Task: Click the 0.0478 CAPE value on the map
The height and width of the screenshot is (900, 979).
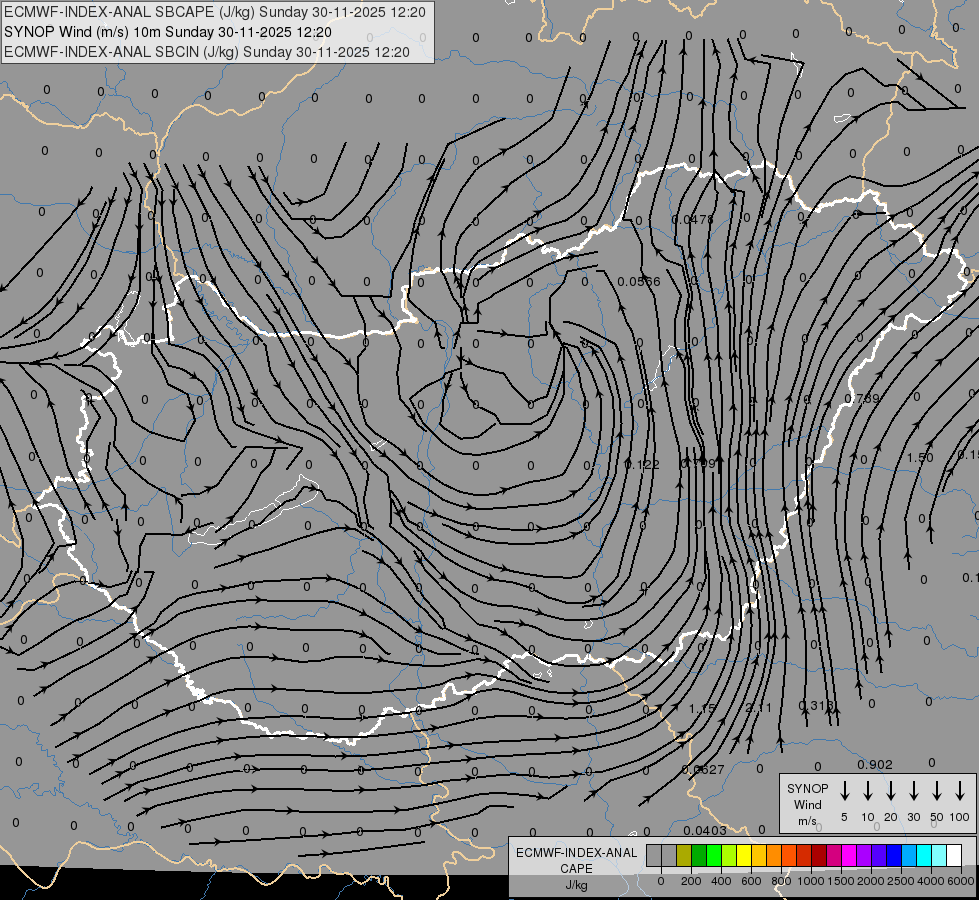Action: pos(692,219)
